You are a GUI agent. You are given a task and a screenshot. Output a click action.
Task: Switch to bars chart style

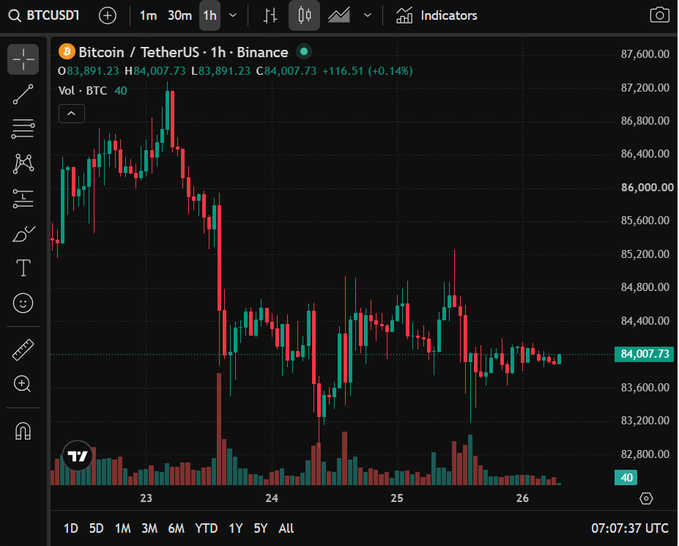point(270,16)
